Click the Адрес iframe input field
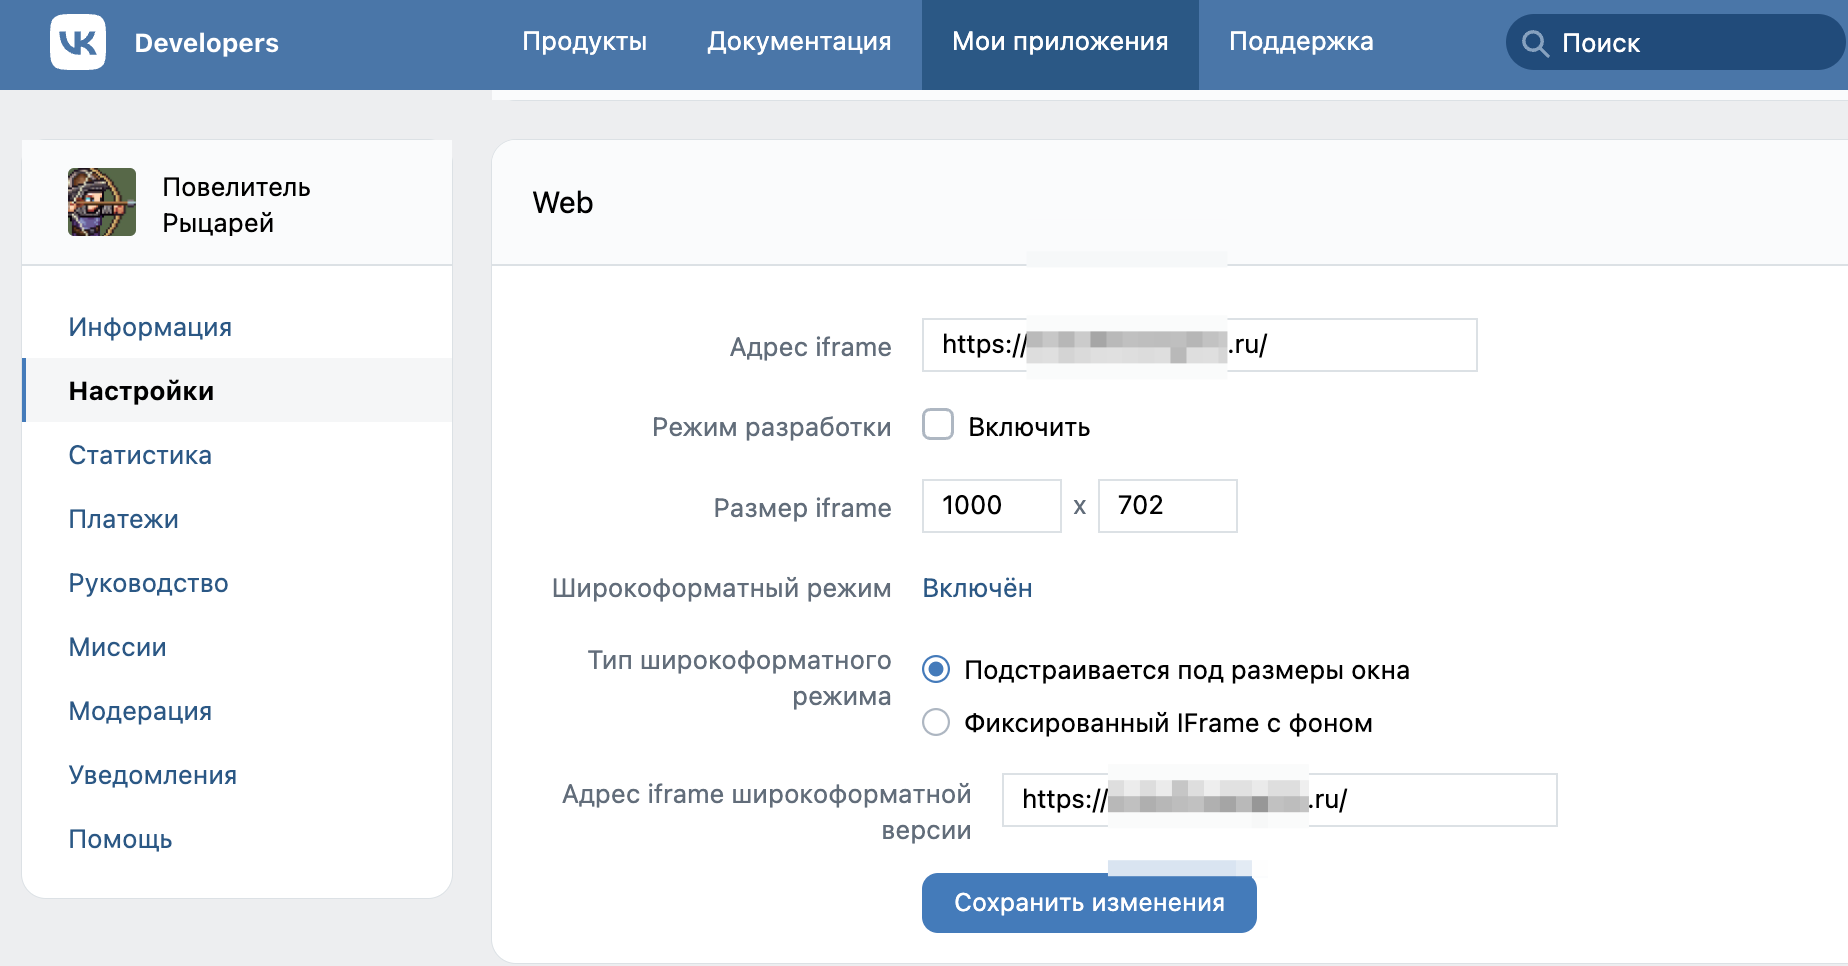Screen dimensions: 1848x966 (1199, 345)
